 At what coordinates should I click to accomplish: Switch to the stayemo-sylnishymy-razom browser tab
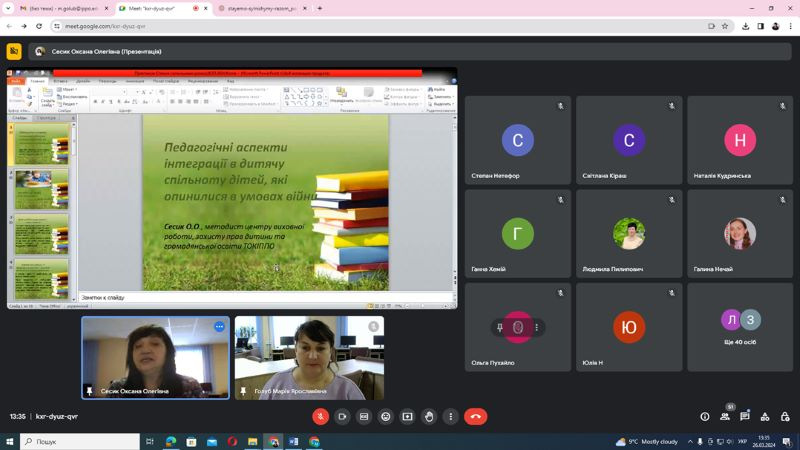(x=262, y=9)
